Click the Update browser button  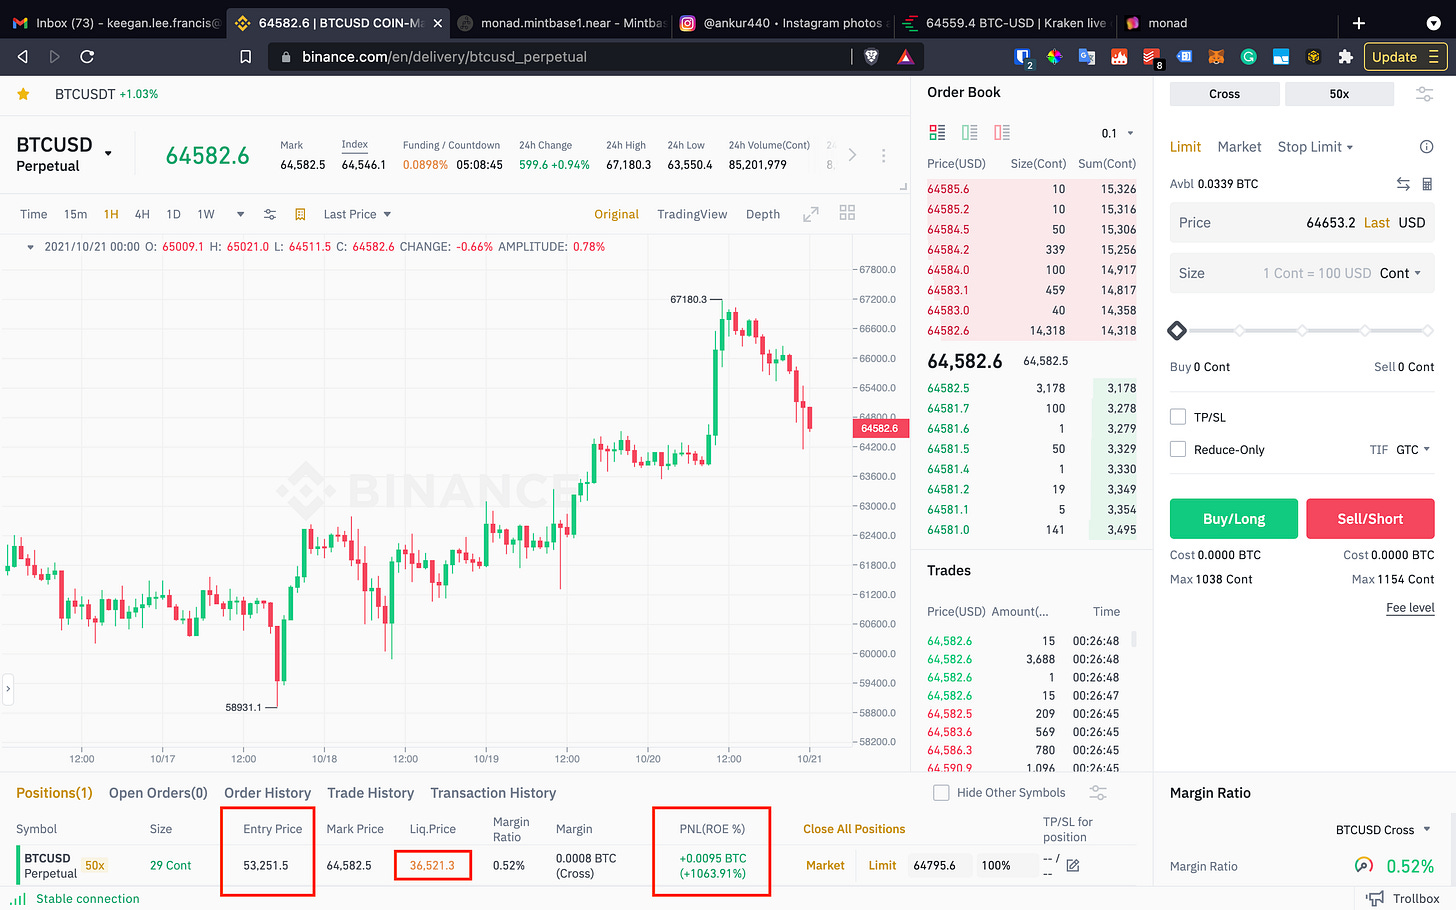pyautogui.click(x=1404, y=57)
